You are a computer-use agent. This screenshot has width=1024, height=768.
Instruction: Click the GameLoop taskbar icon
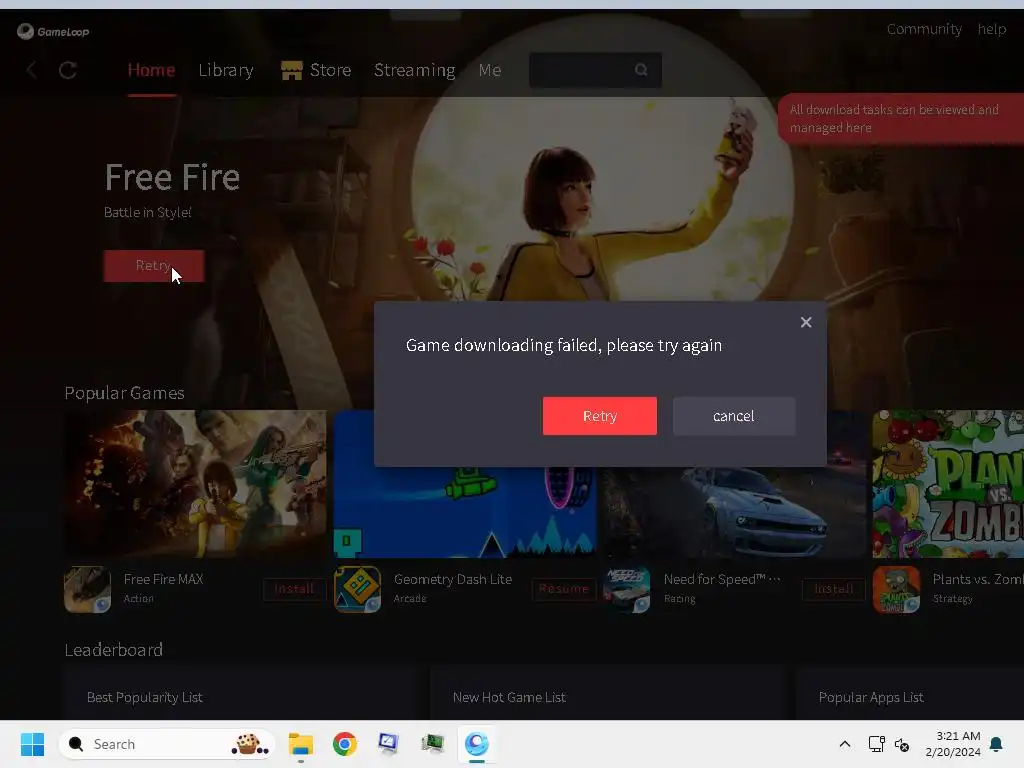(x=477, y=744)
